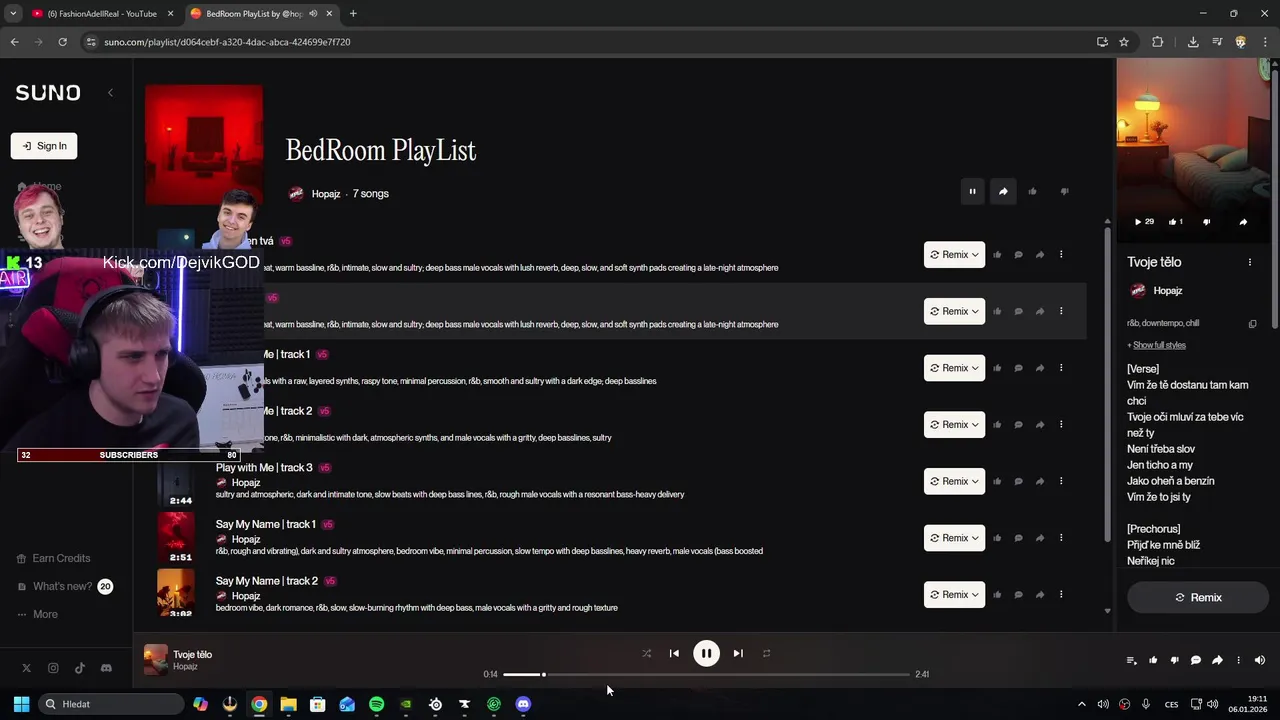1280x720 pixels.
Task: Open Remix dropdown for Say My Name track 1
Action: tap(954, 538)
